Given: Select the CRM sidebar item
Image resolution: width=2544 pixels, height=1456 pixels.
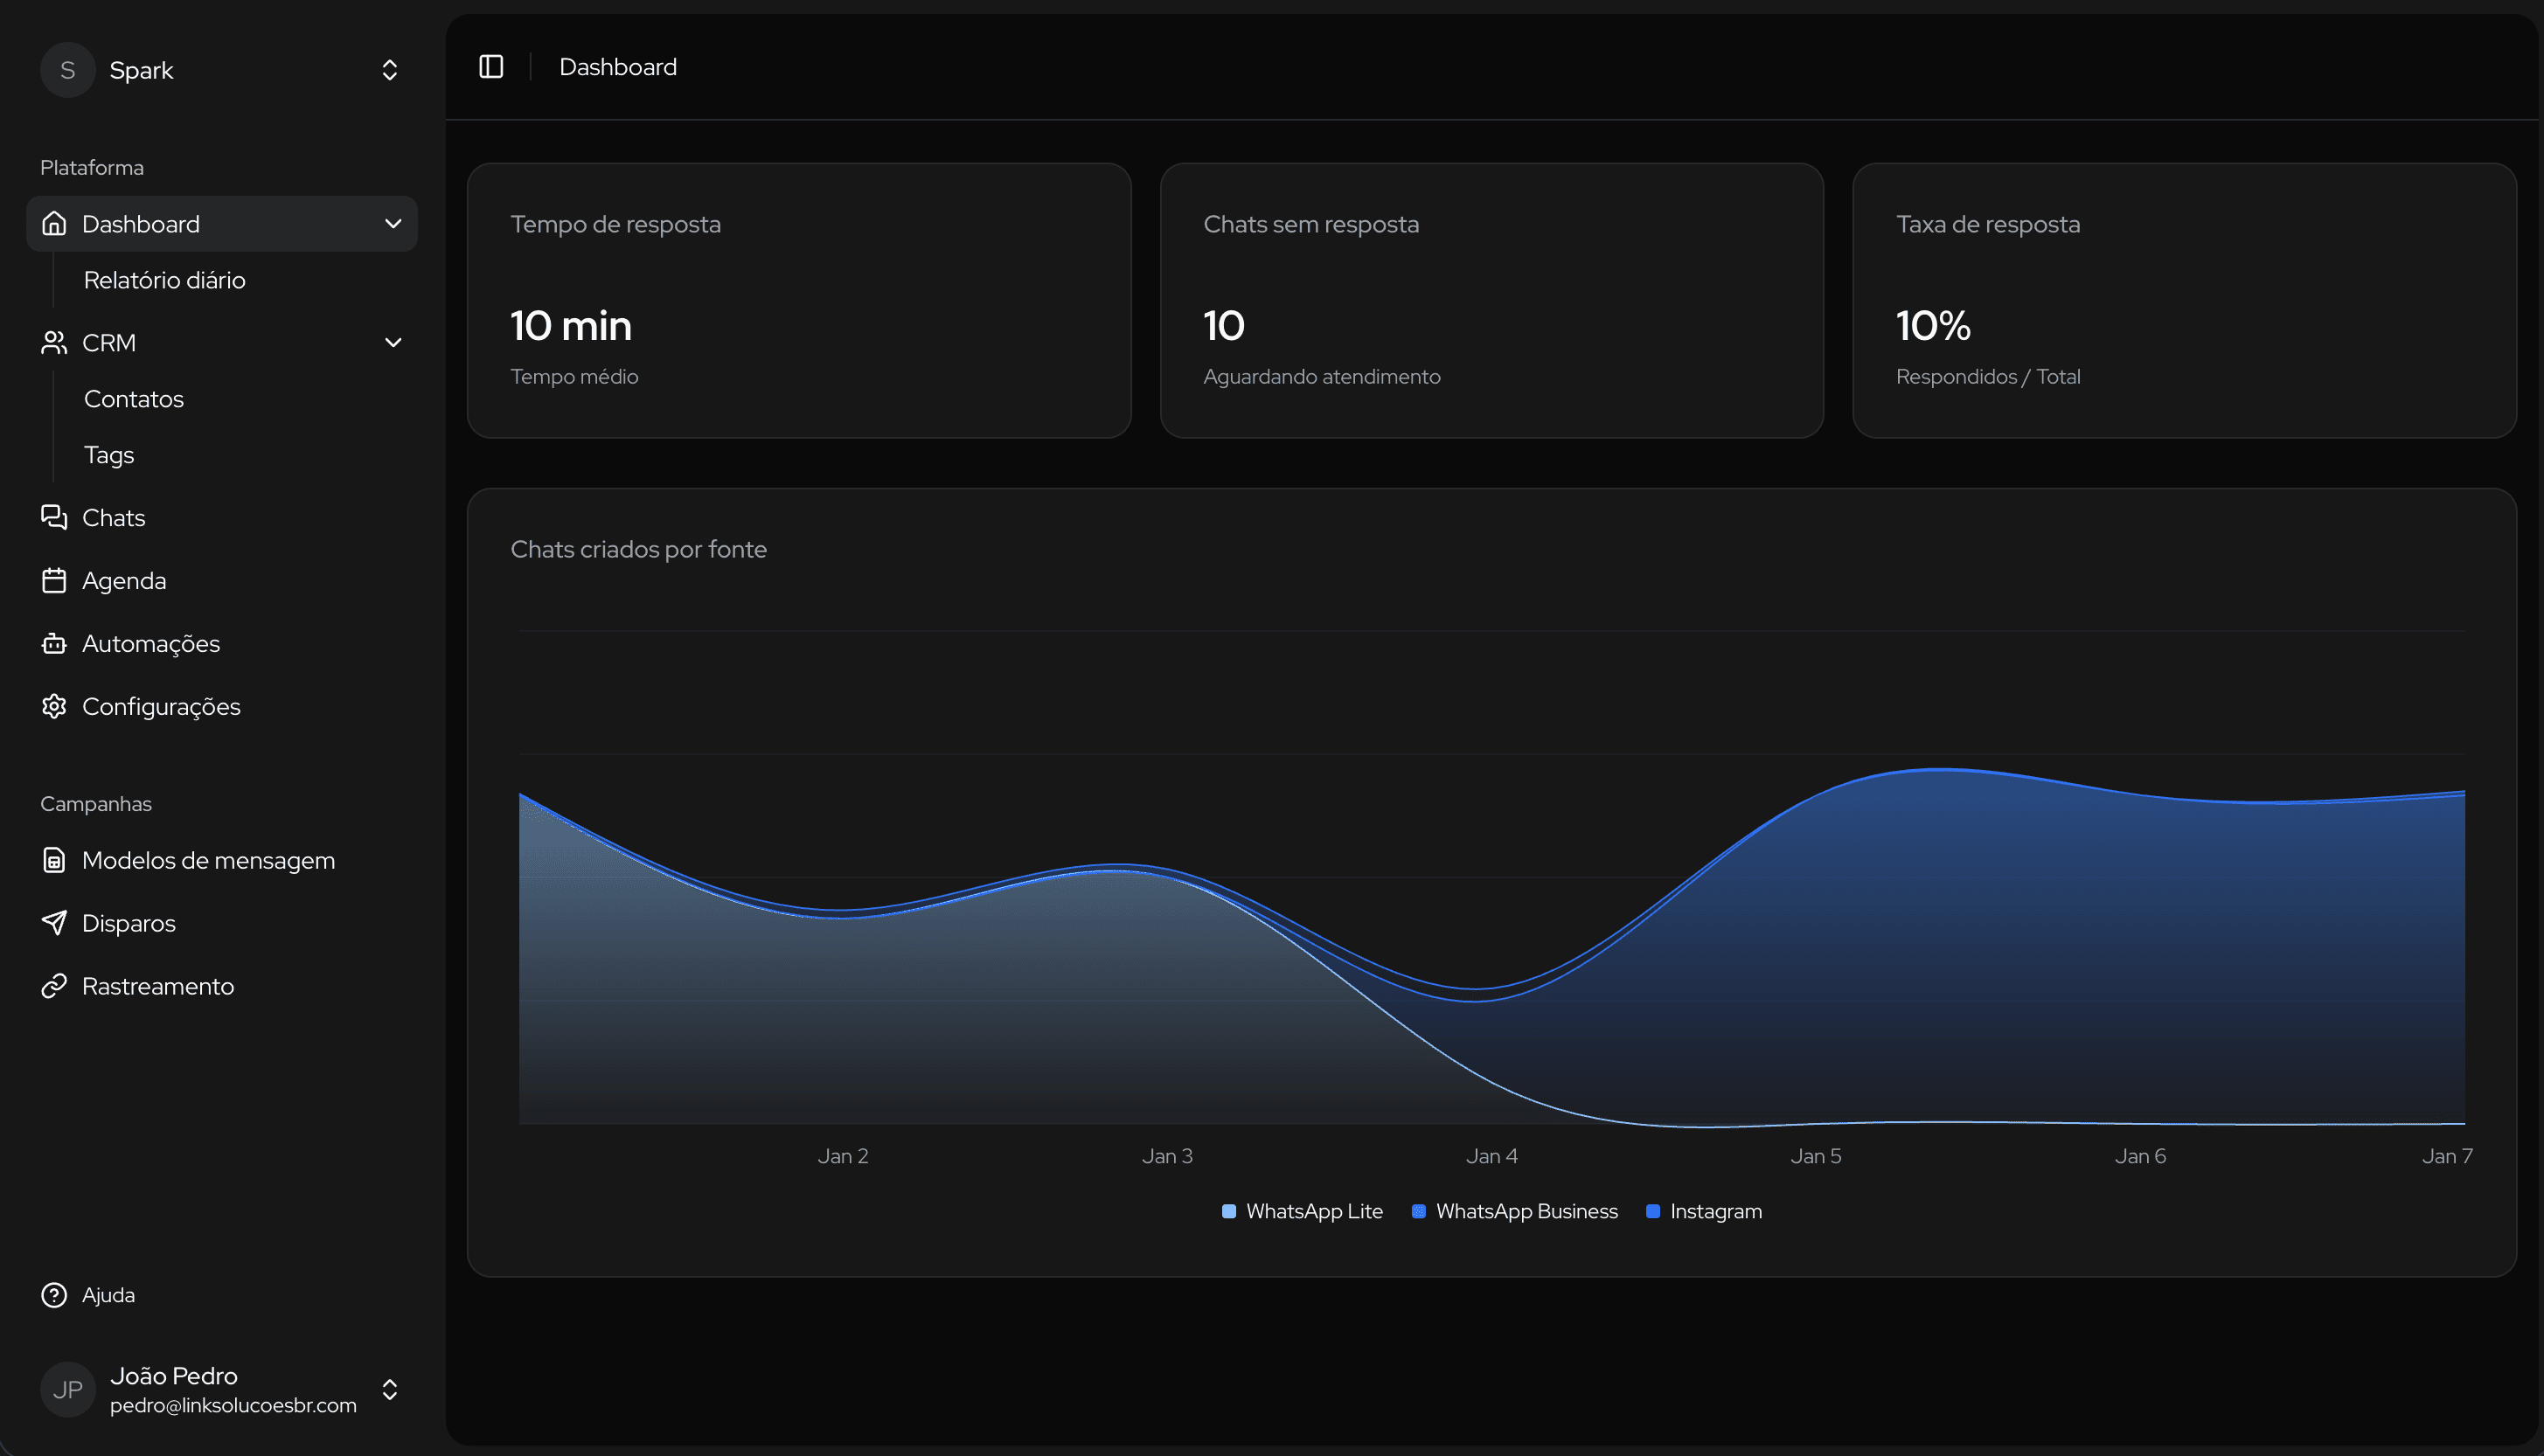Looking at the screenshot, I should tap(221, 343).
